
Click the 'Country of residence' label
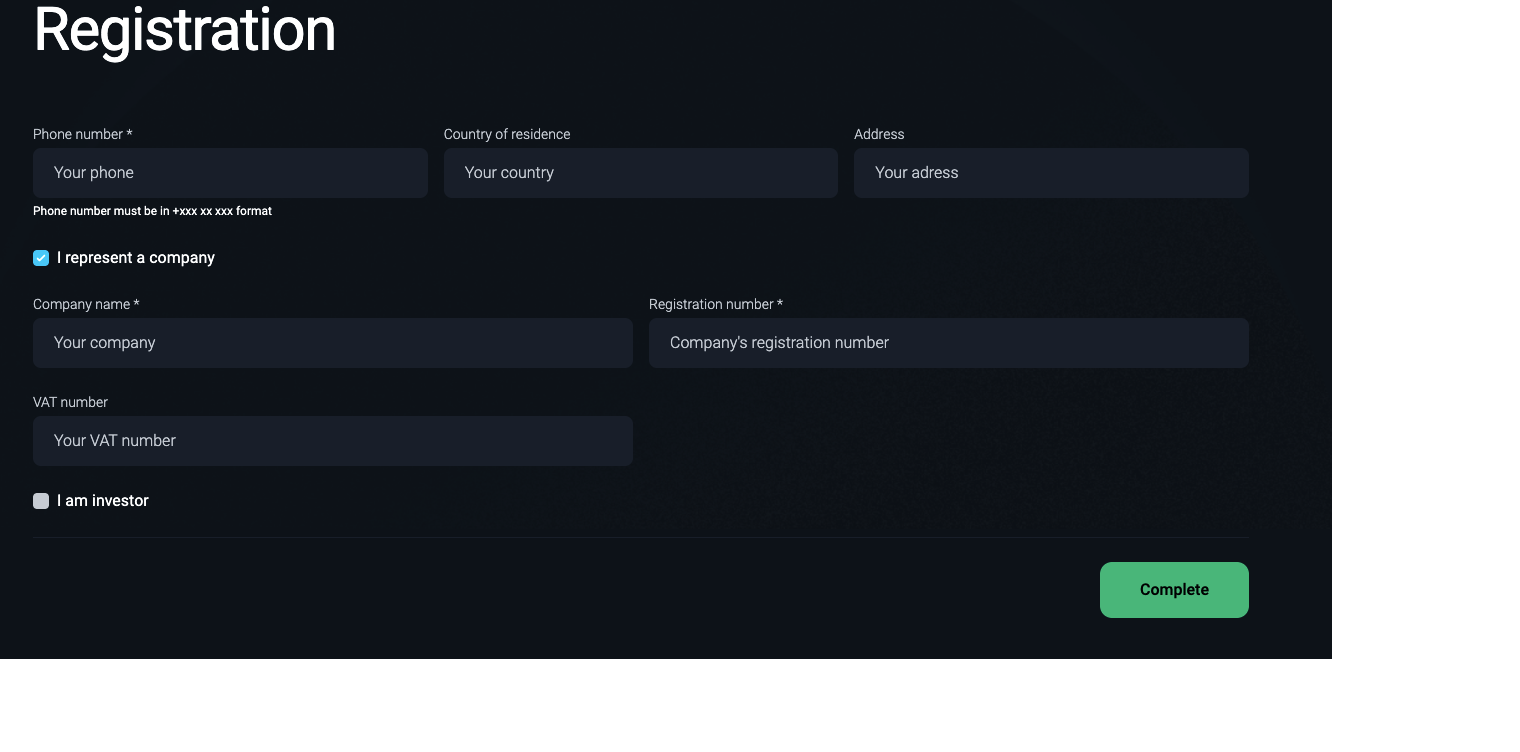tap(507, 134)
